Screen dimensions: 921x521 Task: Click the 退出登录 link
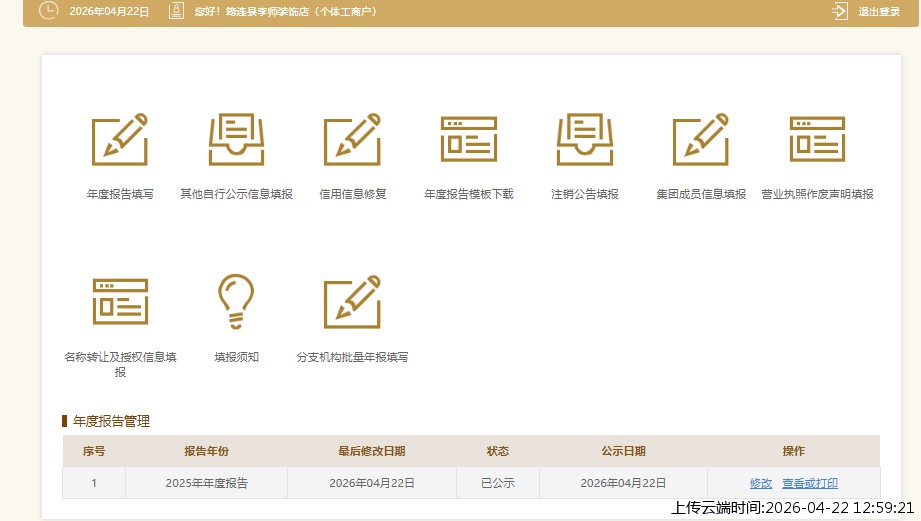(x=879, y=11)
